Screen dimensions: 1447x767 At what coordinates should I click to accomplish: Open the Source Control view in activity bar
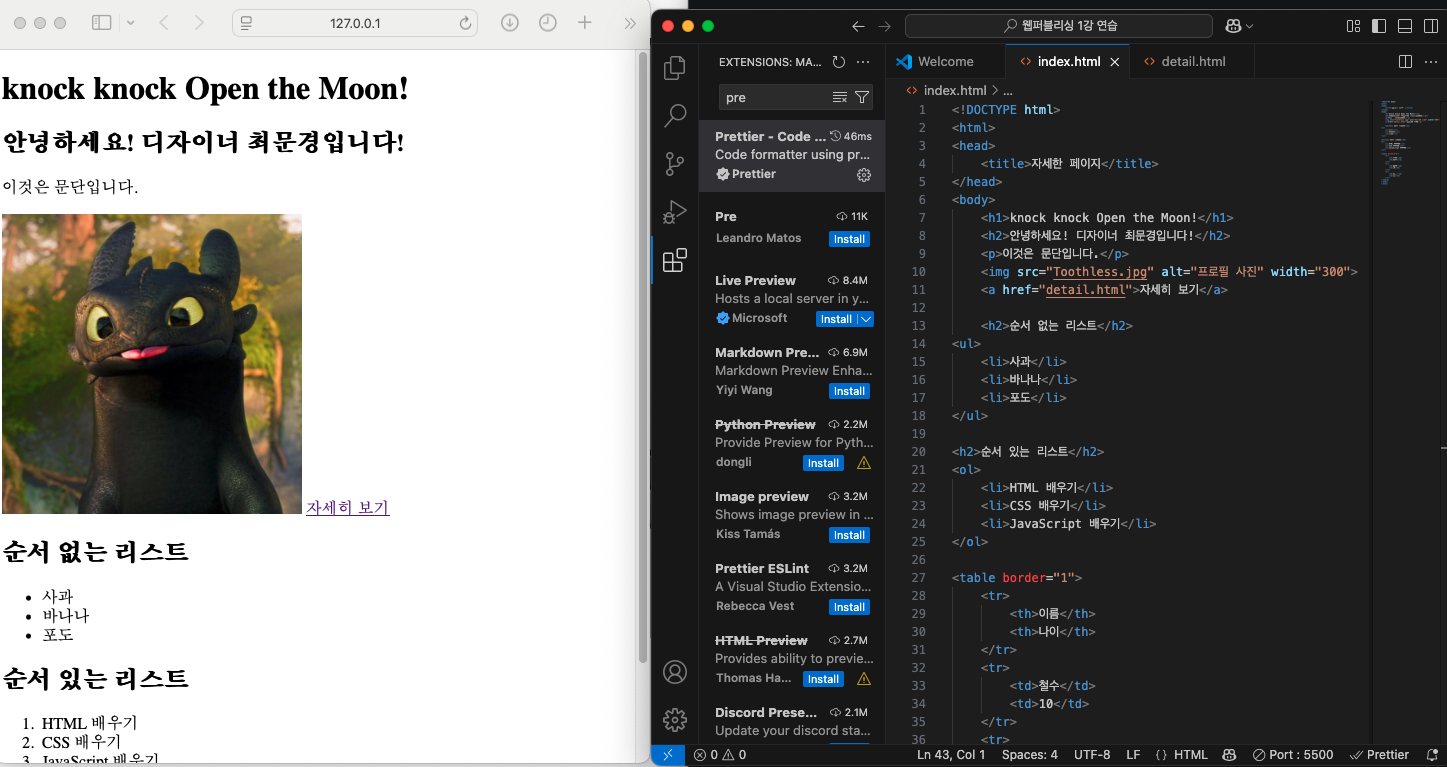(675, 164)
